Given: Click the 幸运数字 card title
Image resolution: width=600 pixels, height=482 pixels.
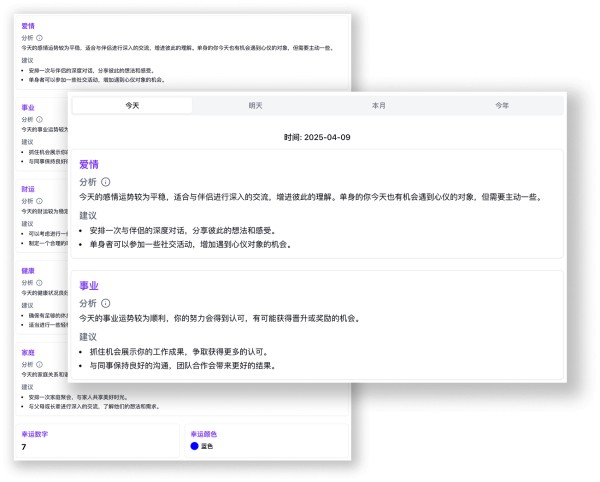Looking at the screenshot, I should 34,434.
